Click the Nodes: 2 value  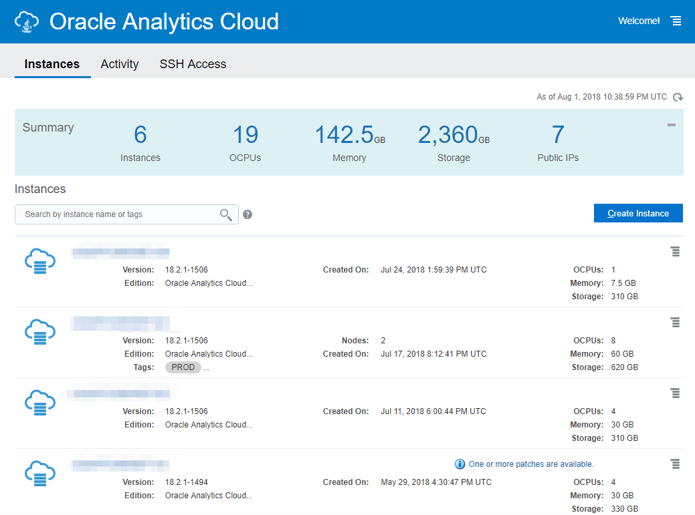tap(383, 341)
